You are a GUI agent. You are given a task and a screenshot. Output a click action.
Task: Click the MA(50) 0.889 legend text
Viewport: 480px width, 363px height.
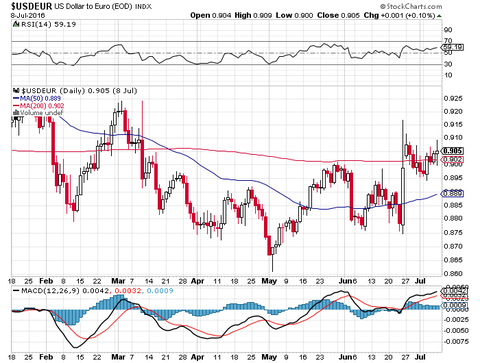(40, 99)
